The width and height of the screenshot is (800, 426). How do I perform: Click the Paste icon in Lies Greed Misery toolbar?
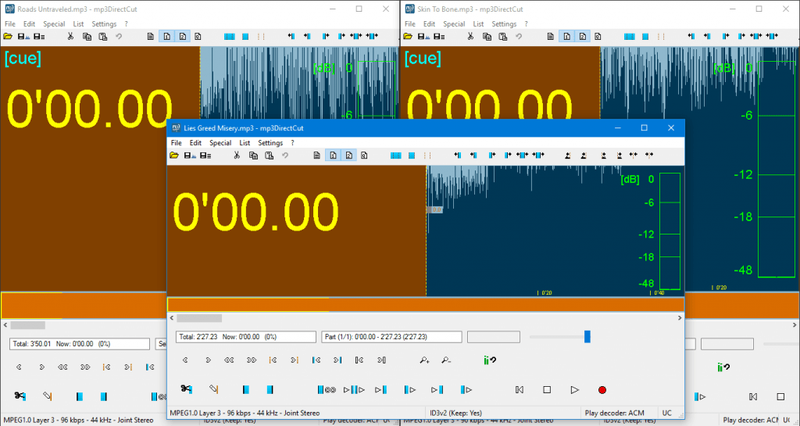(269, 155)
